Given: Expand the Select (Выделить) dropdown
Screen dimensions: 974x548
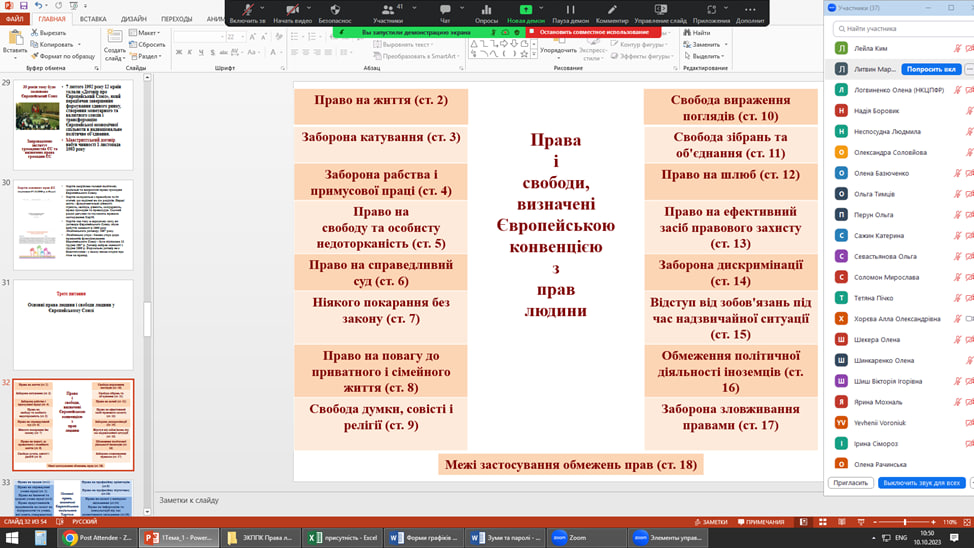Looking at the screenshot, I should (705, 56).
